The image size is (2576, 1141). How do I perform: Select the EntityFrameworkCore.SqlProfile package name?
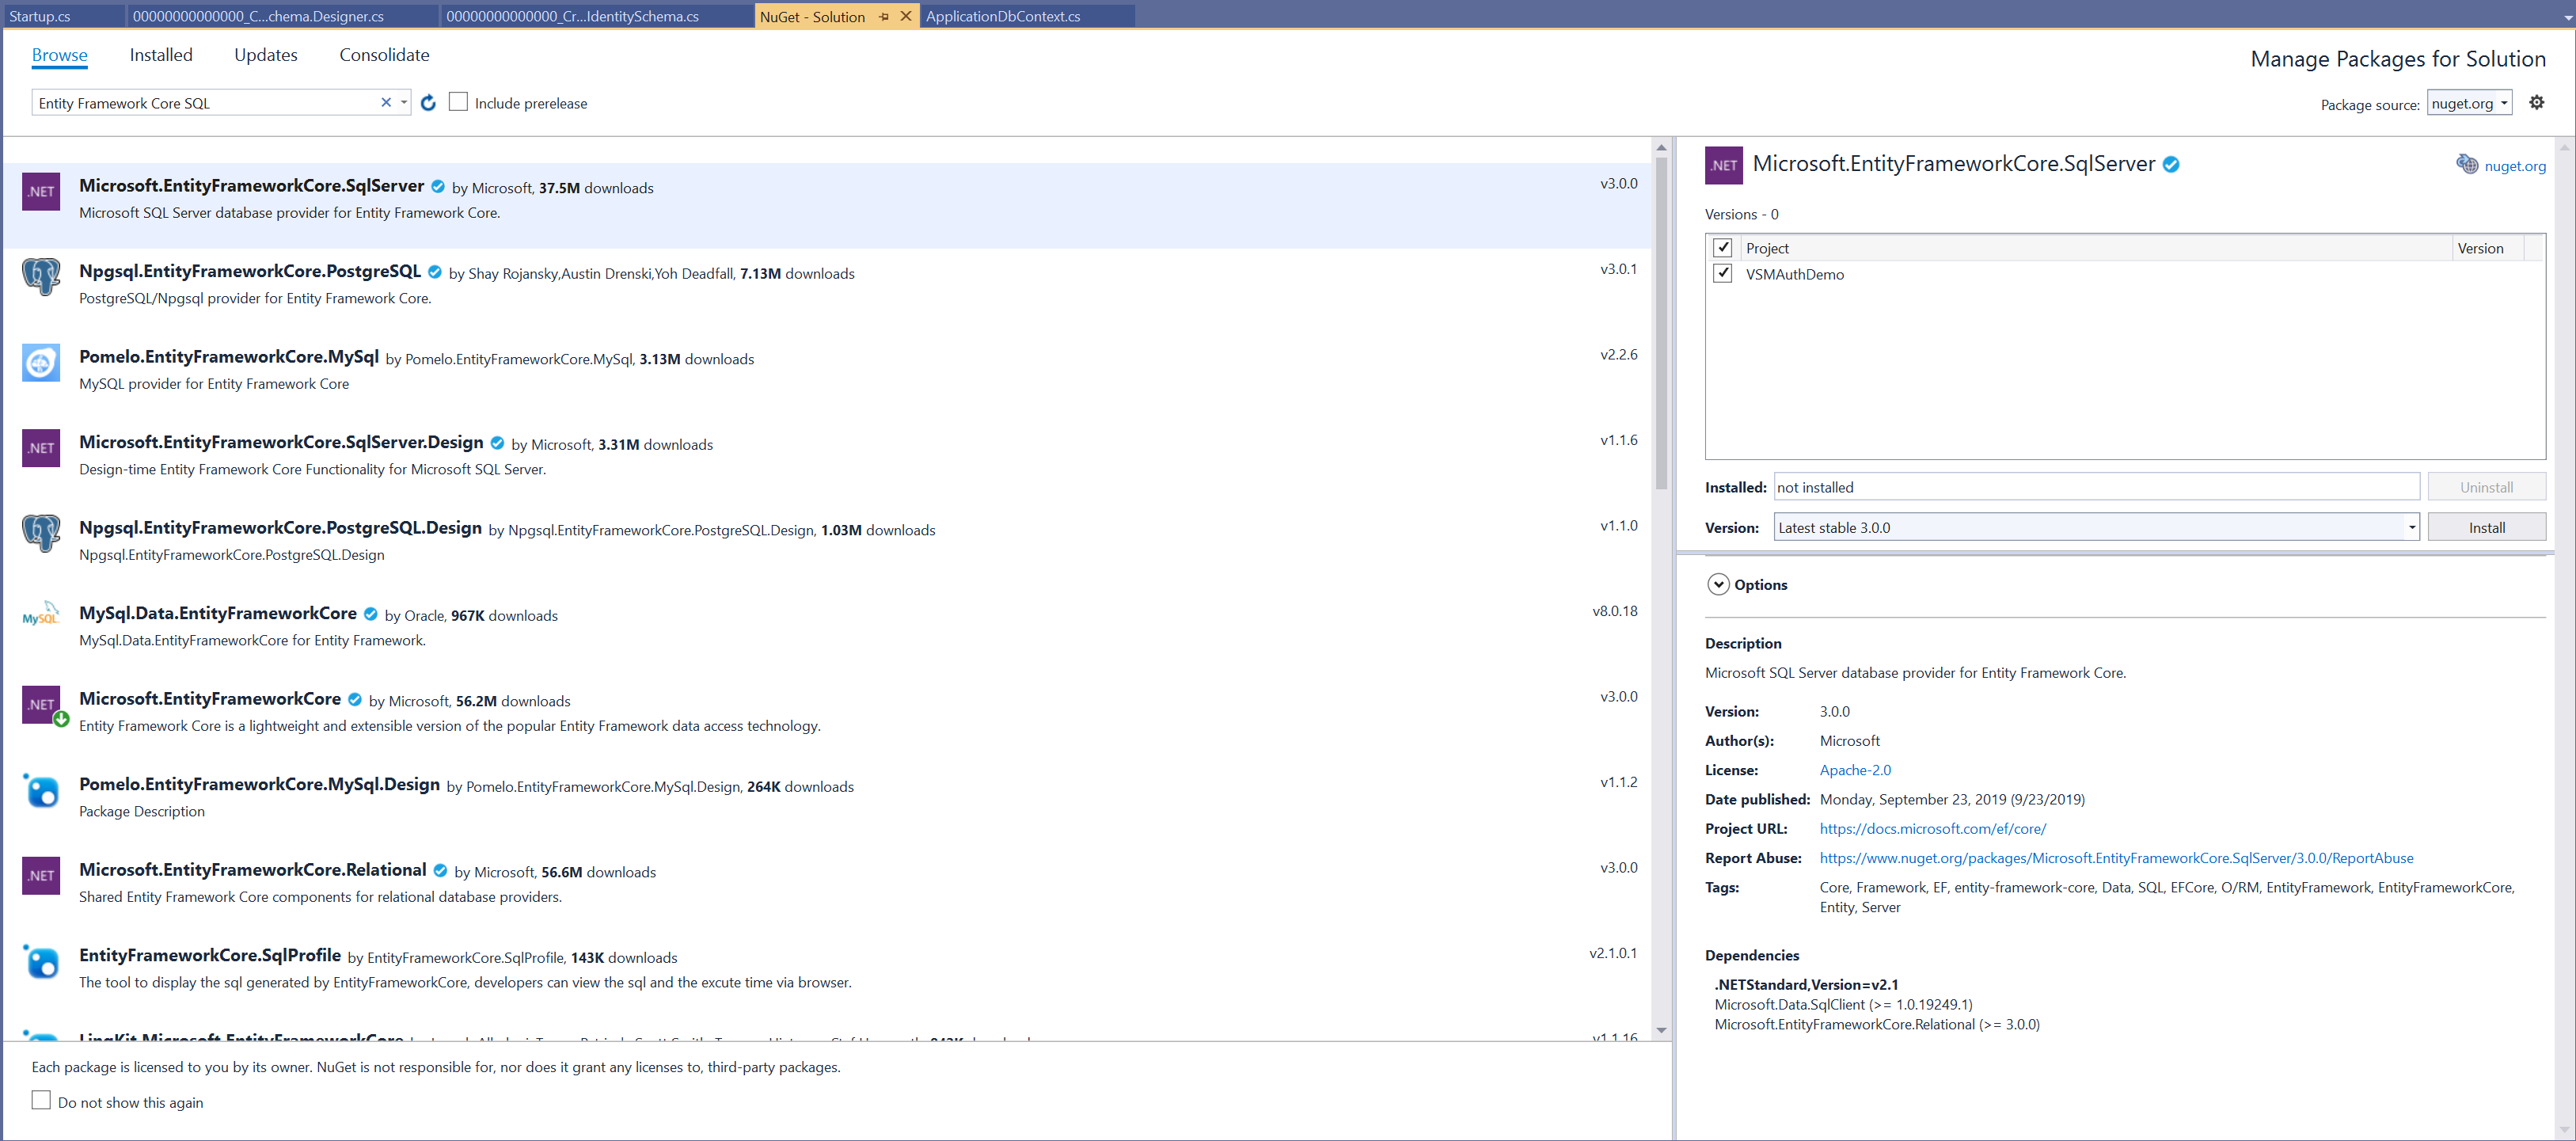pyautogui.click(x=210, y=956)
